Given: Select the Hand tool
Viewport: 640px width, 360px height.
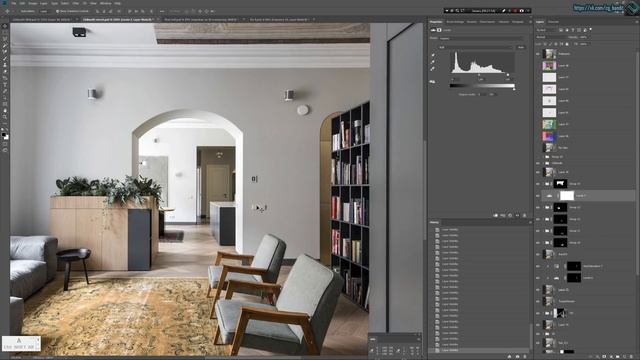Looking at the screenshot, I should (x=4, y=111).
